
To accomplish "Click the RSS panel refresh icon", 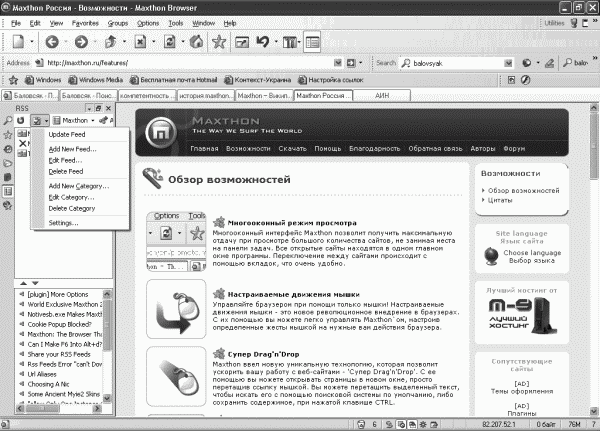I will coord(22,119).
